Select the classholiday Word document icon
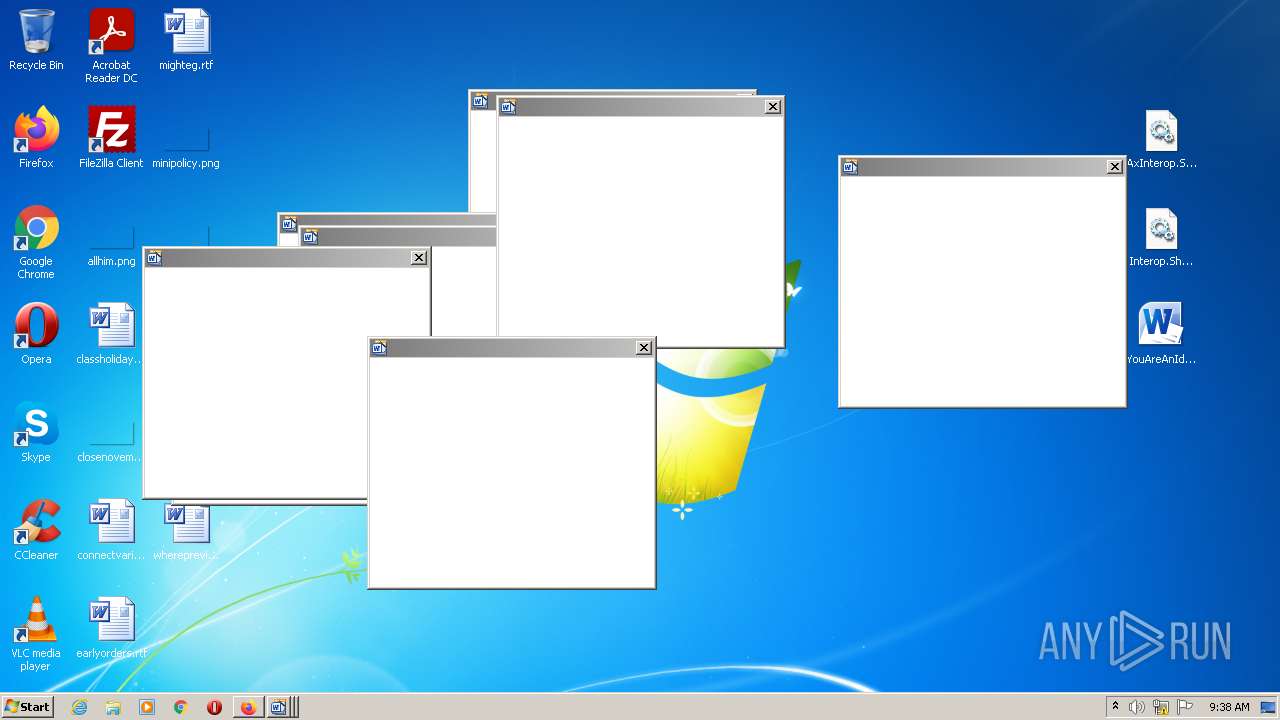This screenshot has height=720, width=1280. (x=111, y=334)
